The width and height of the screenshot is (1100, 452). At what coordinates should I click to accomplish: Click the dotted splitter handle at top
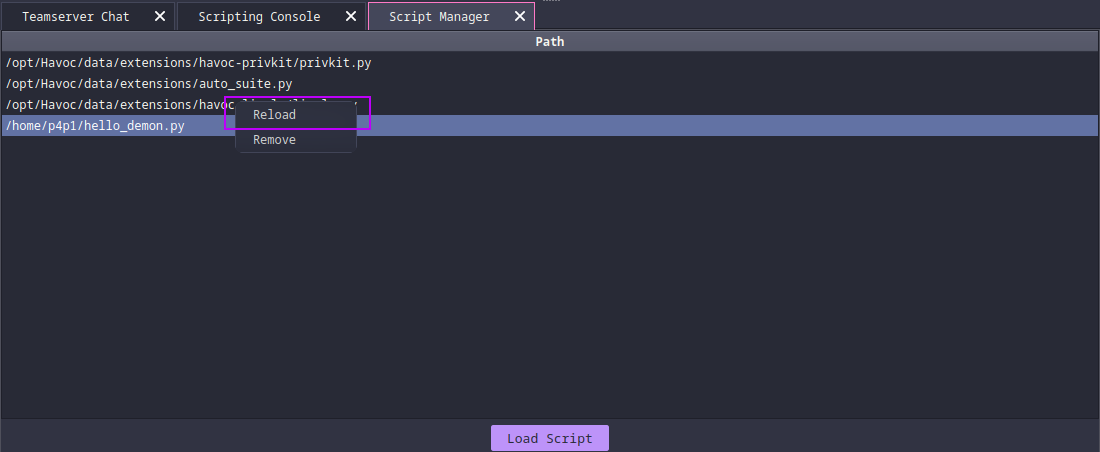[551, 1]
